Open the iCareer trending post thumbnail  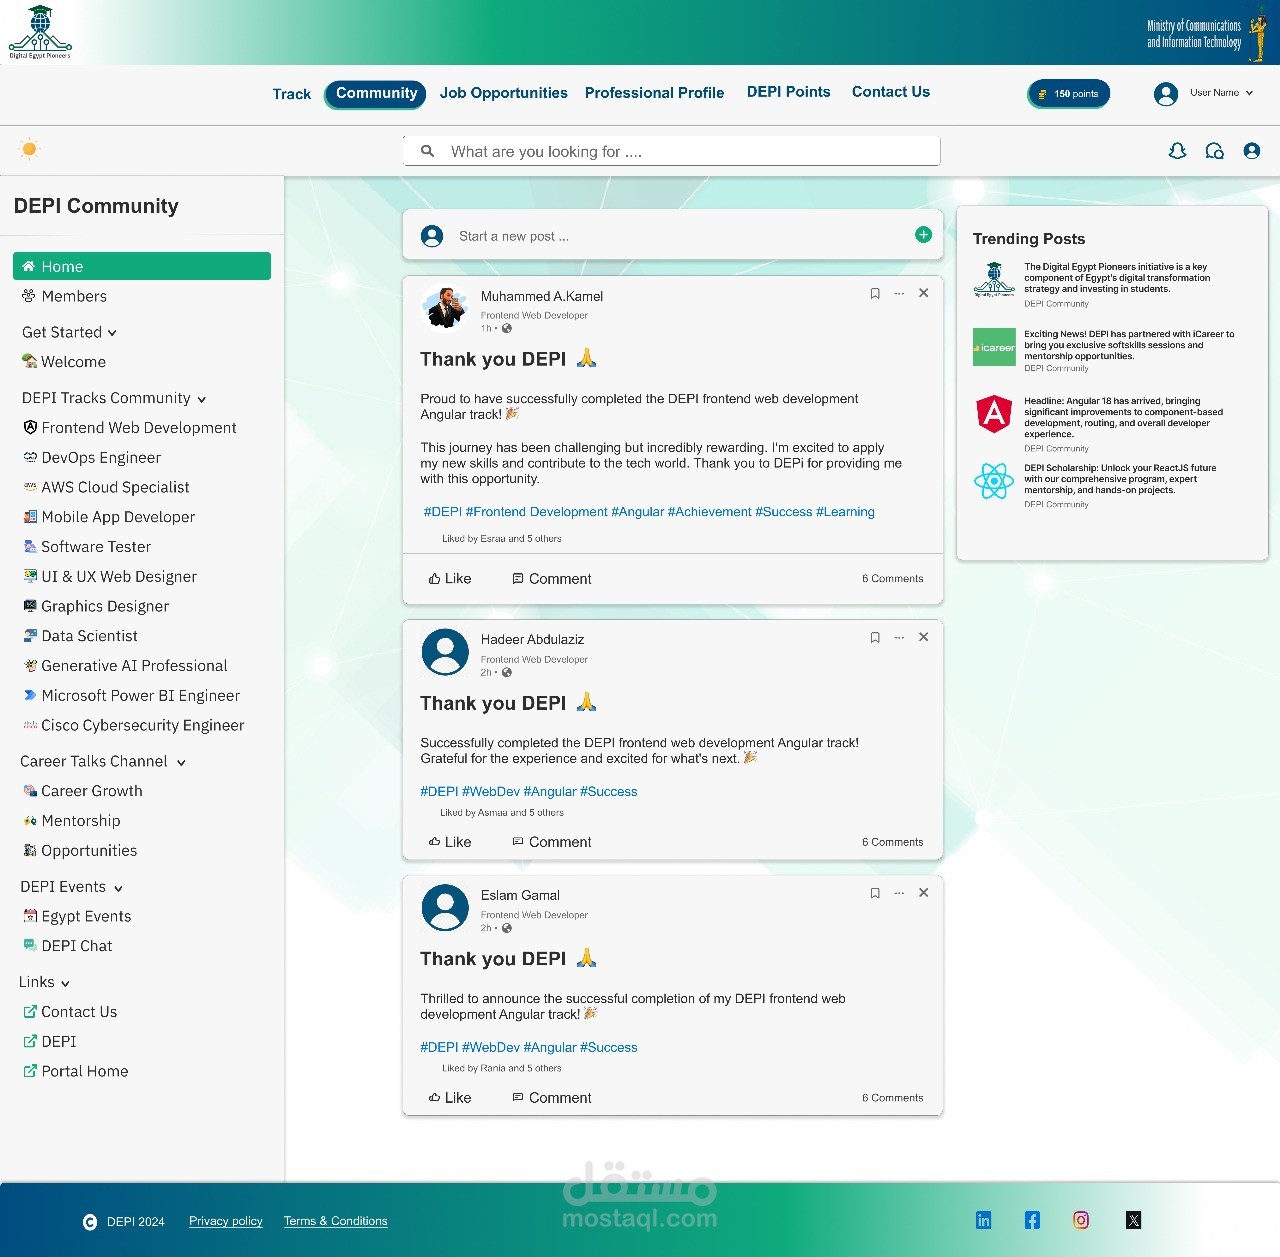994,347
